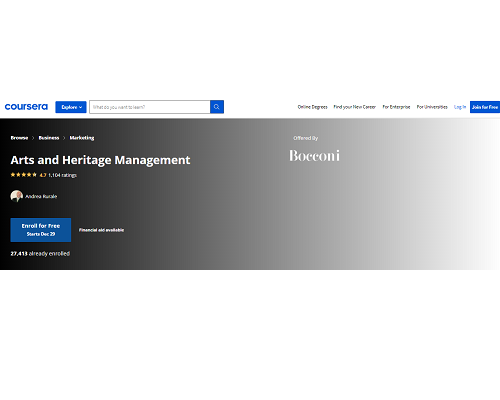Open instructor Andrea Rurale's profile
This screenshot has height=400, width=500.
41,196
